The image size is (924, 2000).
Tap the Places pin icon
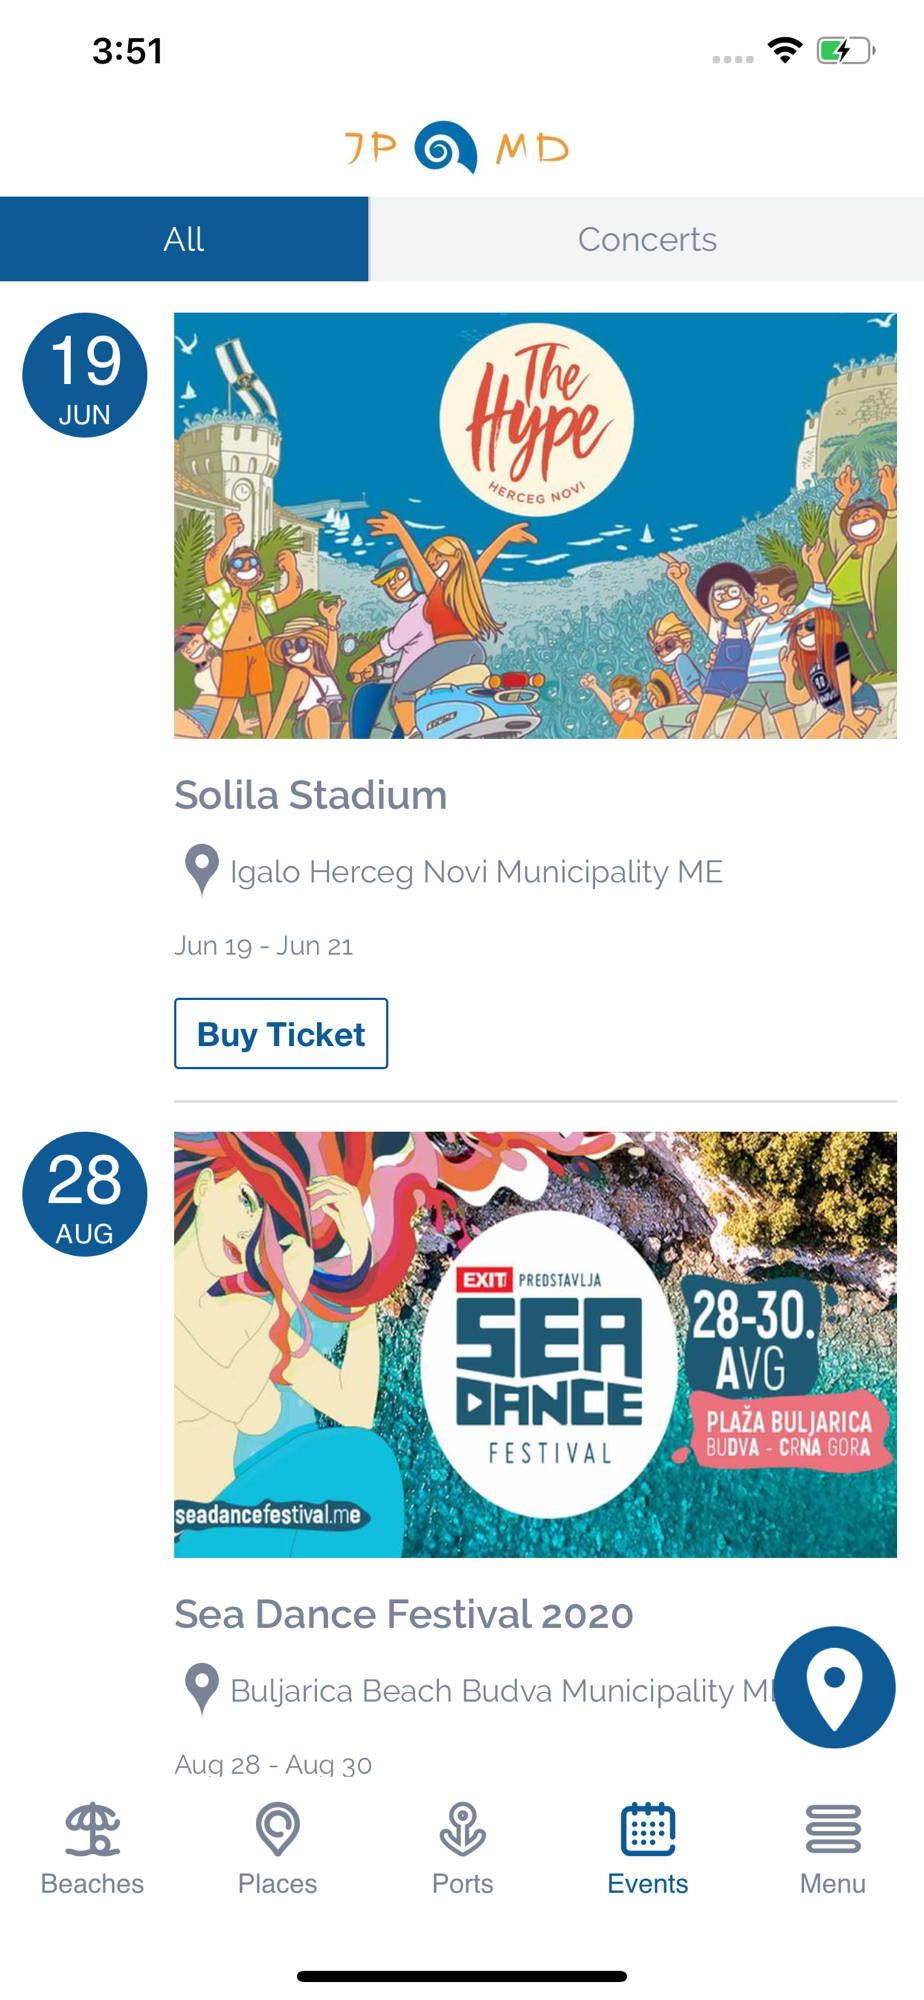[x=277, y=1829]
